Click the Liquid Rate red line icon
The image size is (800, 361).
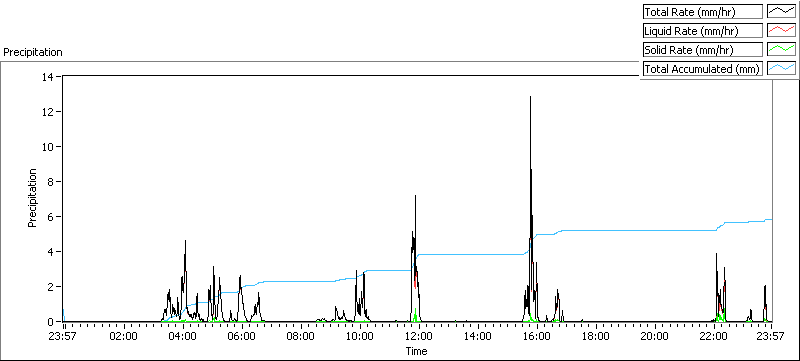781,31
